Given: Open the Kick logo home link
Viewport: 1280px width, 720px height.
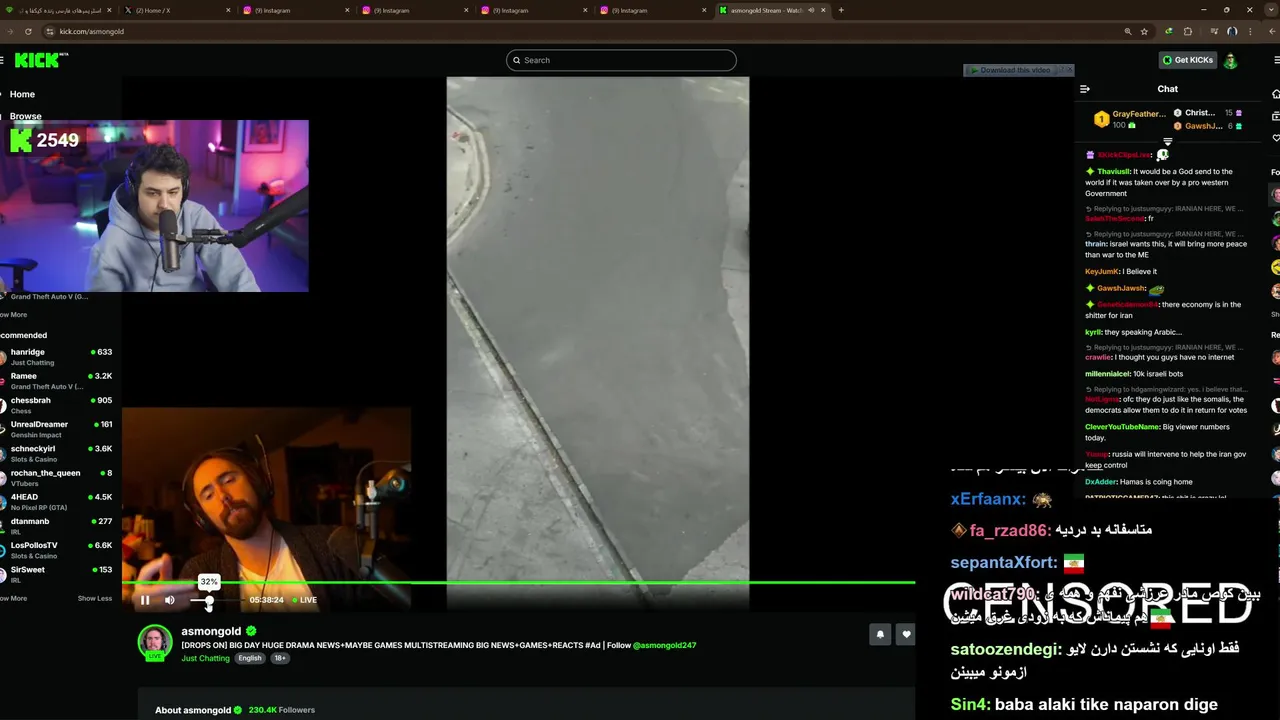Looking at the screenshot, I should pyautogui.click(x=40, y=60).
